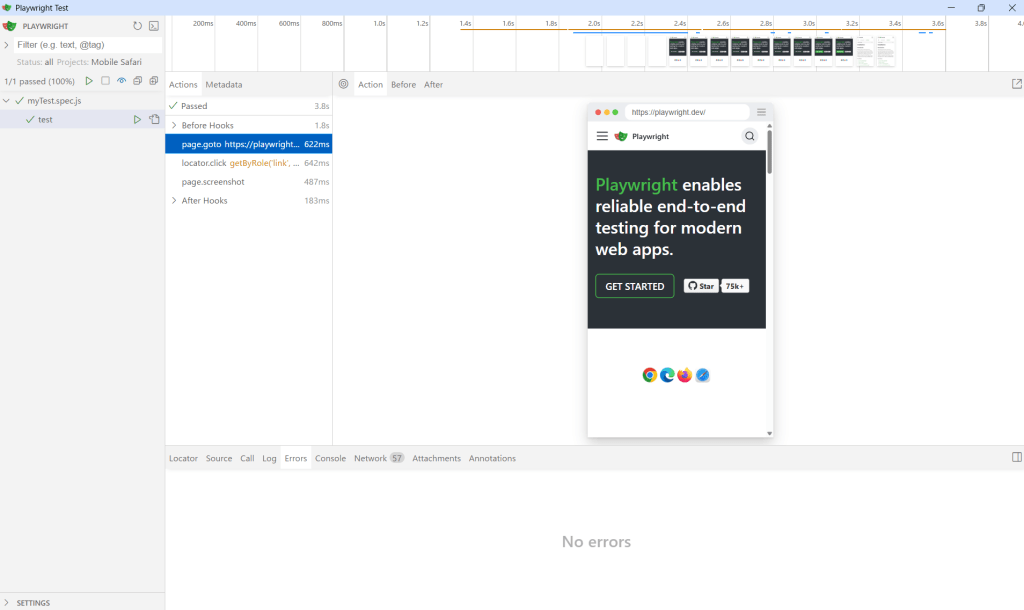Open the Metadata tab
The height and width of the screenshot is (610, 1024).
click(x=224, y=85)
